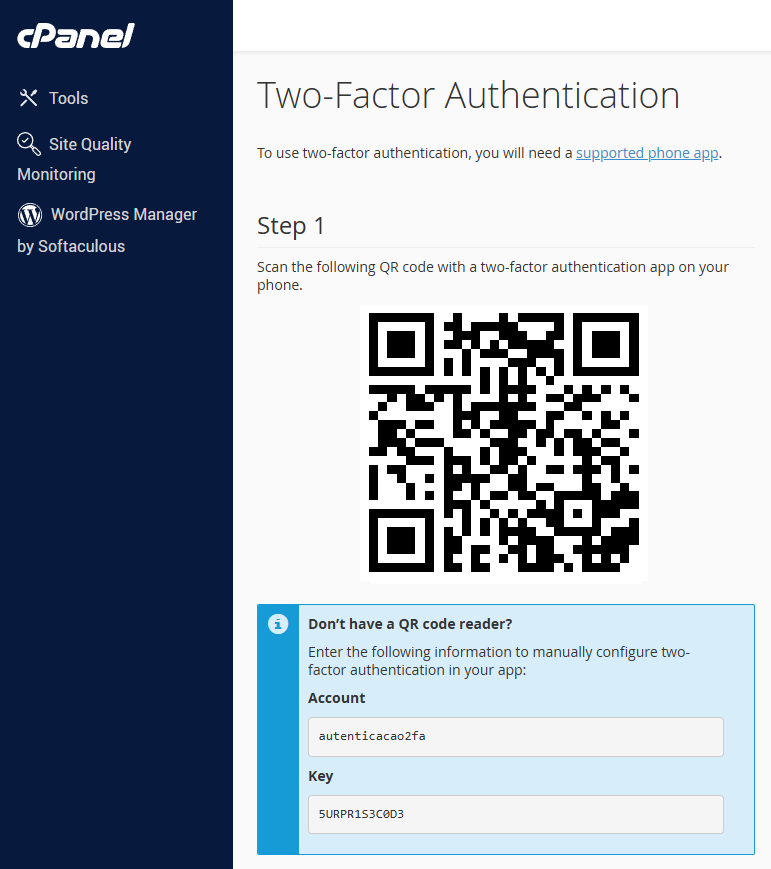Click the Step 1 heading
771x869 pixels.
point(291,226)
